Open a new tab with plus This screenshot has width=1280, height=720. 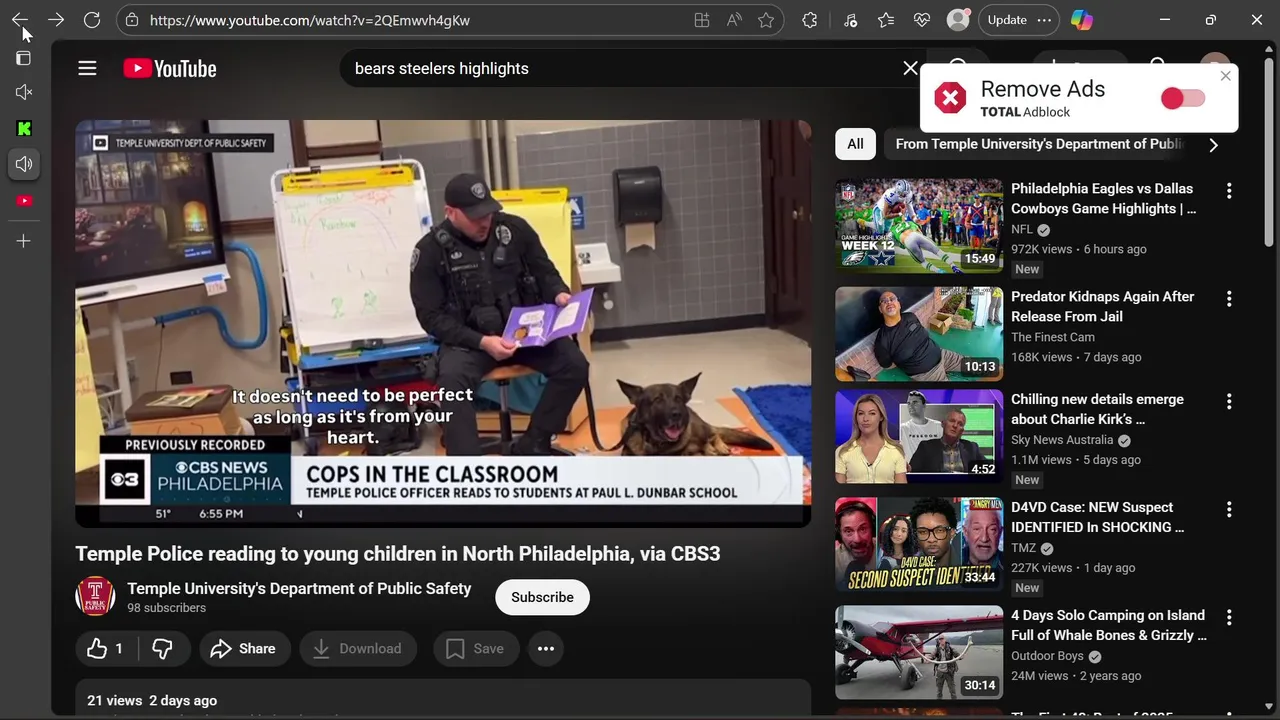tap(24, 241)
